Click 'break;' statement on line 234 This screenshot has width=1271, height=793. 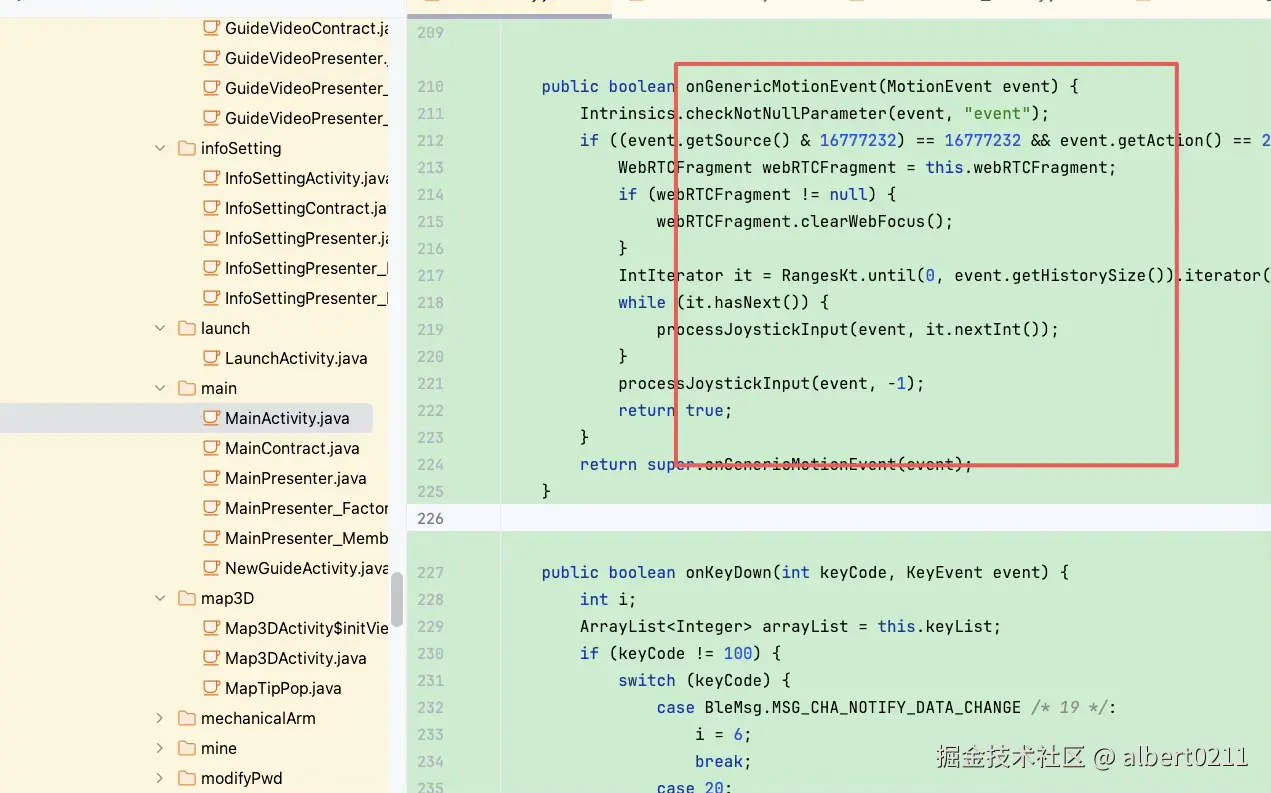[723, 761]
